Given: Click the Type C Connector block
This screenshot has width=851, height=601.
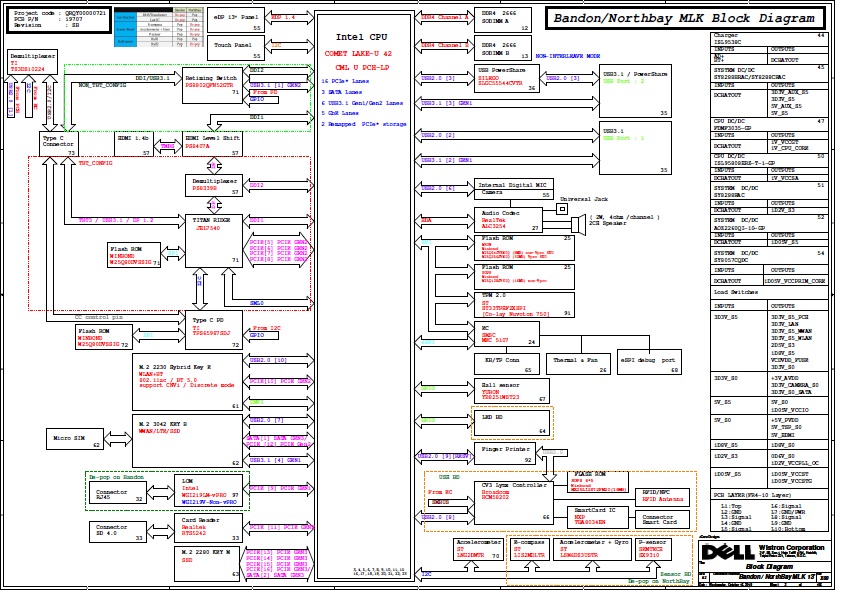Looking at the screenshot, I should [58, 144].
